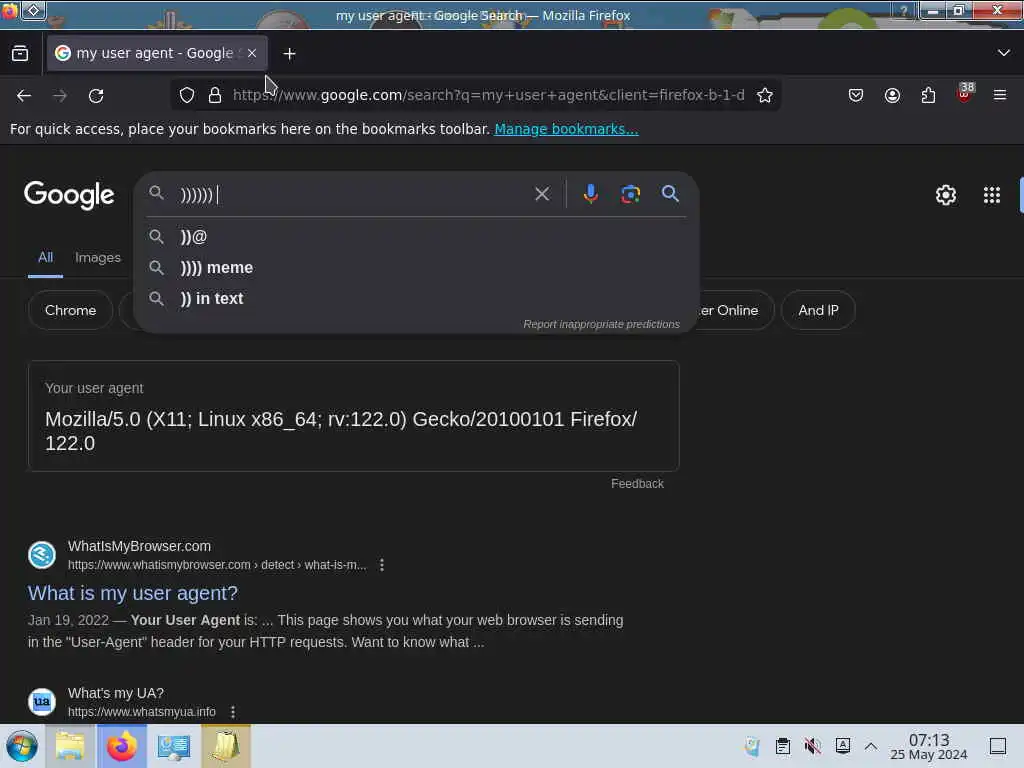Viewport: 1024px width, 768px height.
Task: Submit search with blue magnifier button
Action: 670,193
